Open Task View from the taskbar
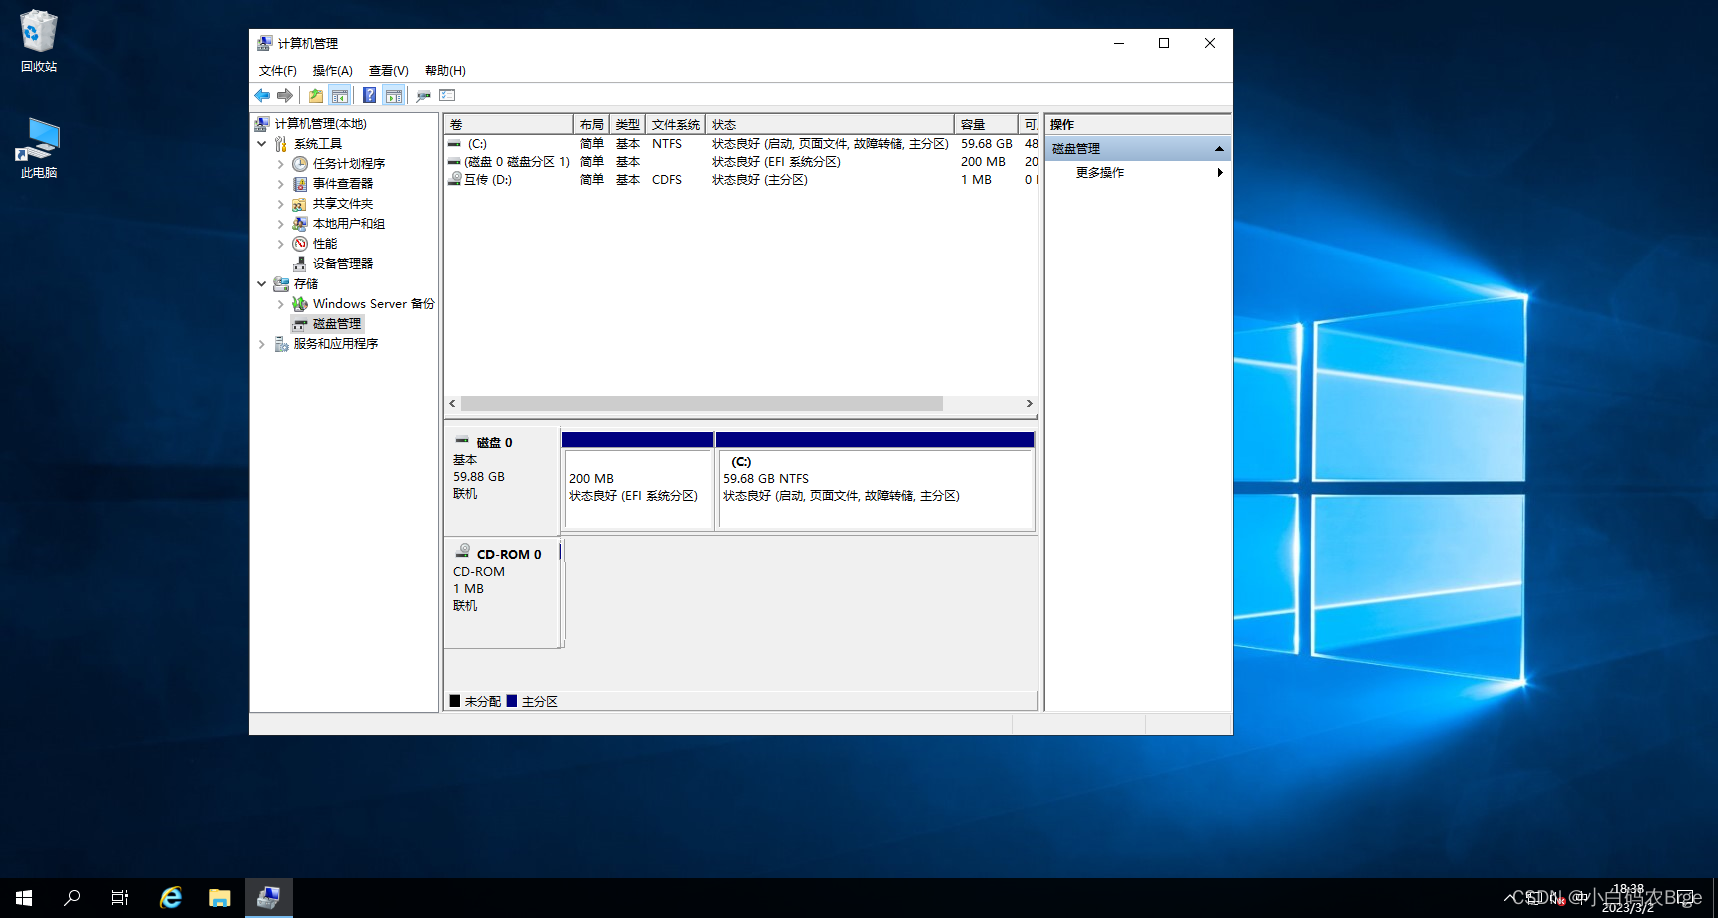 [120, 898]
